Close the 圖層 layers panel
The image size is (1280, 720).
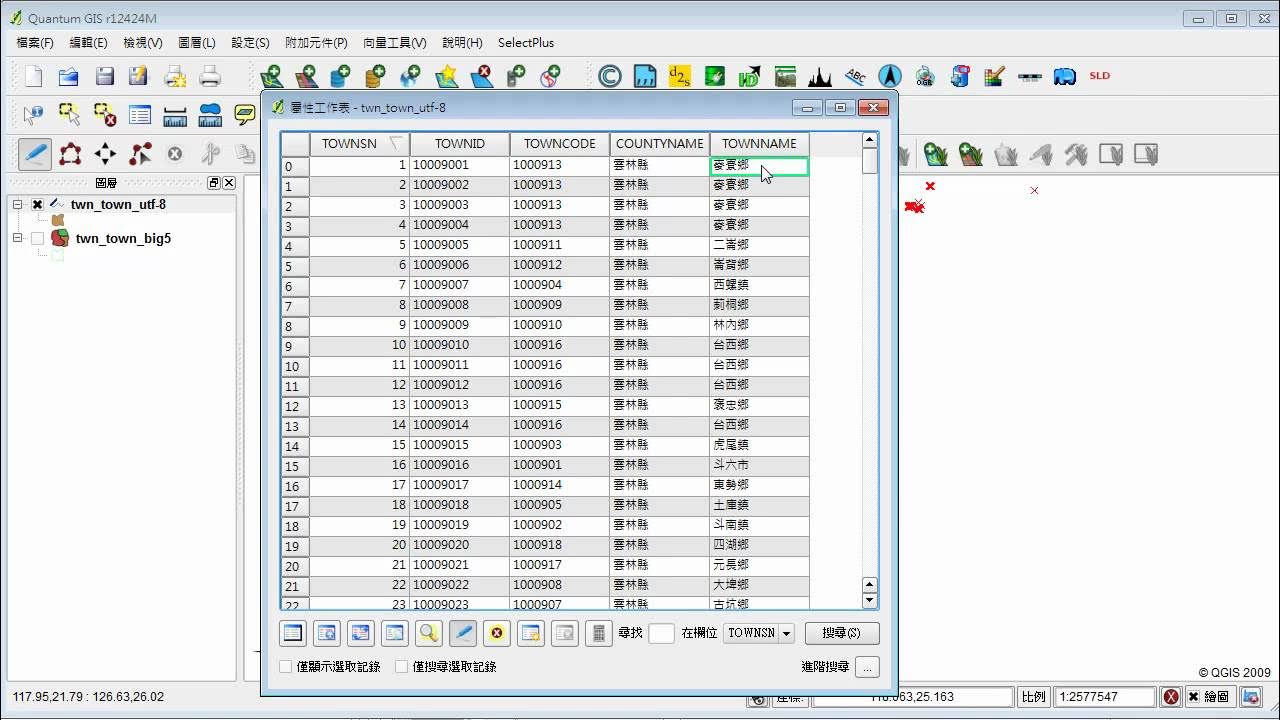(229, 183)
